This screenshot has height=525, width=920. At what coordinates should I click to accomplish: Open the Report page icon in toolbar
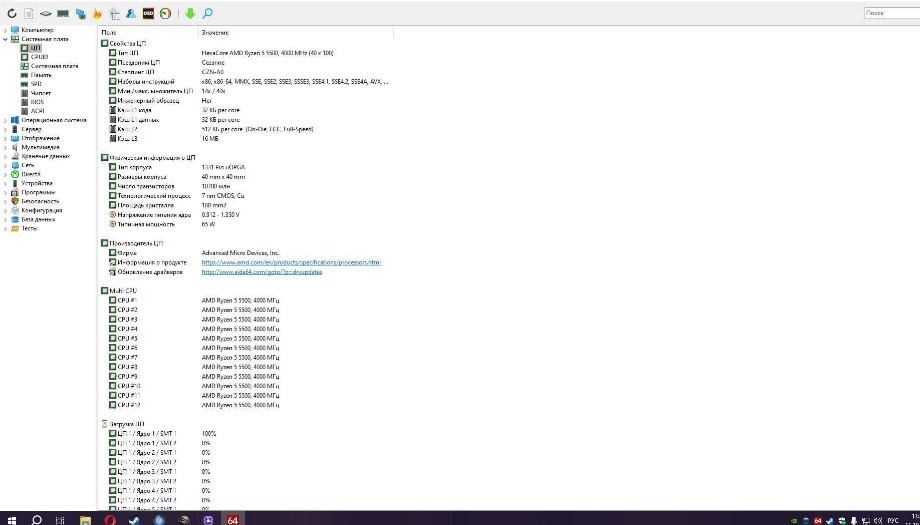[28, 13]
